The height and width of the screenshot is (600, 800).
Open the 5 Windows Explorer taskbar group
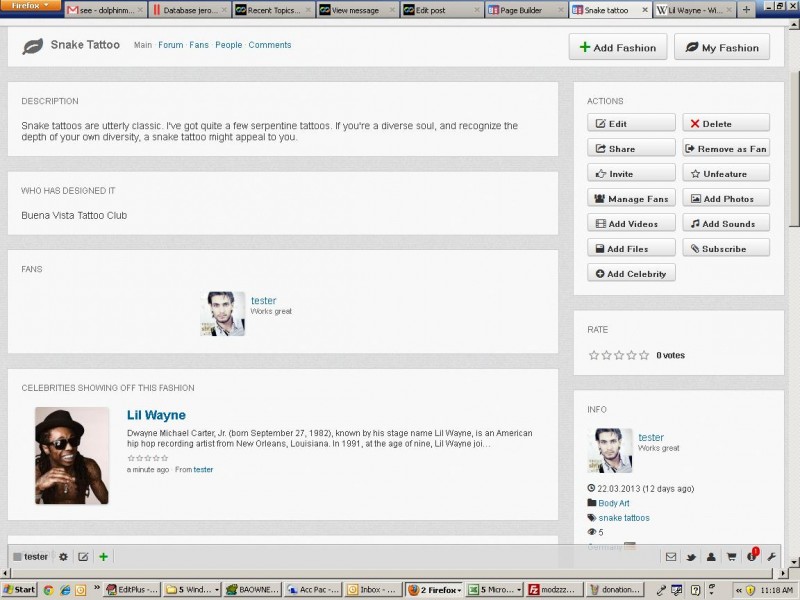[x=192, y=590]
